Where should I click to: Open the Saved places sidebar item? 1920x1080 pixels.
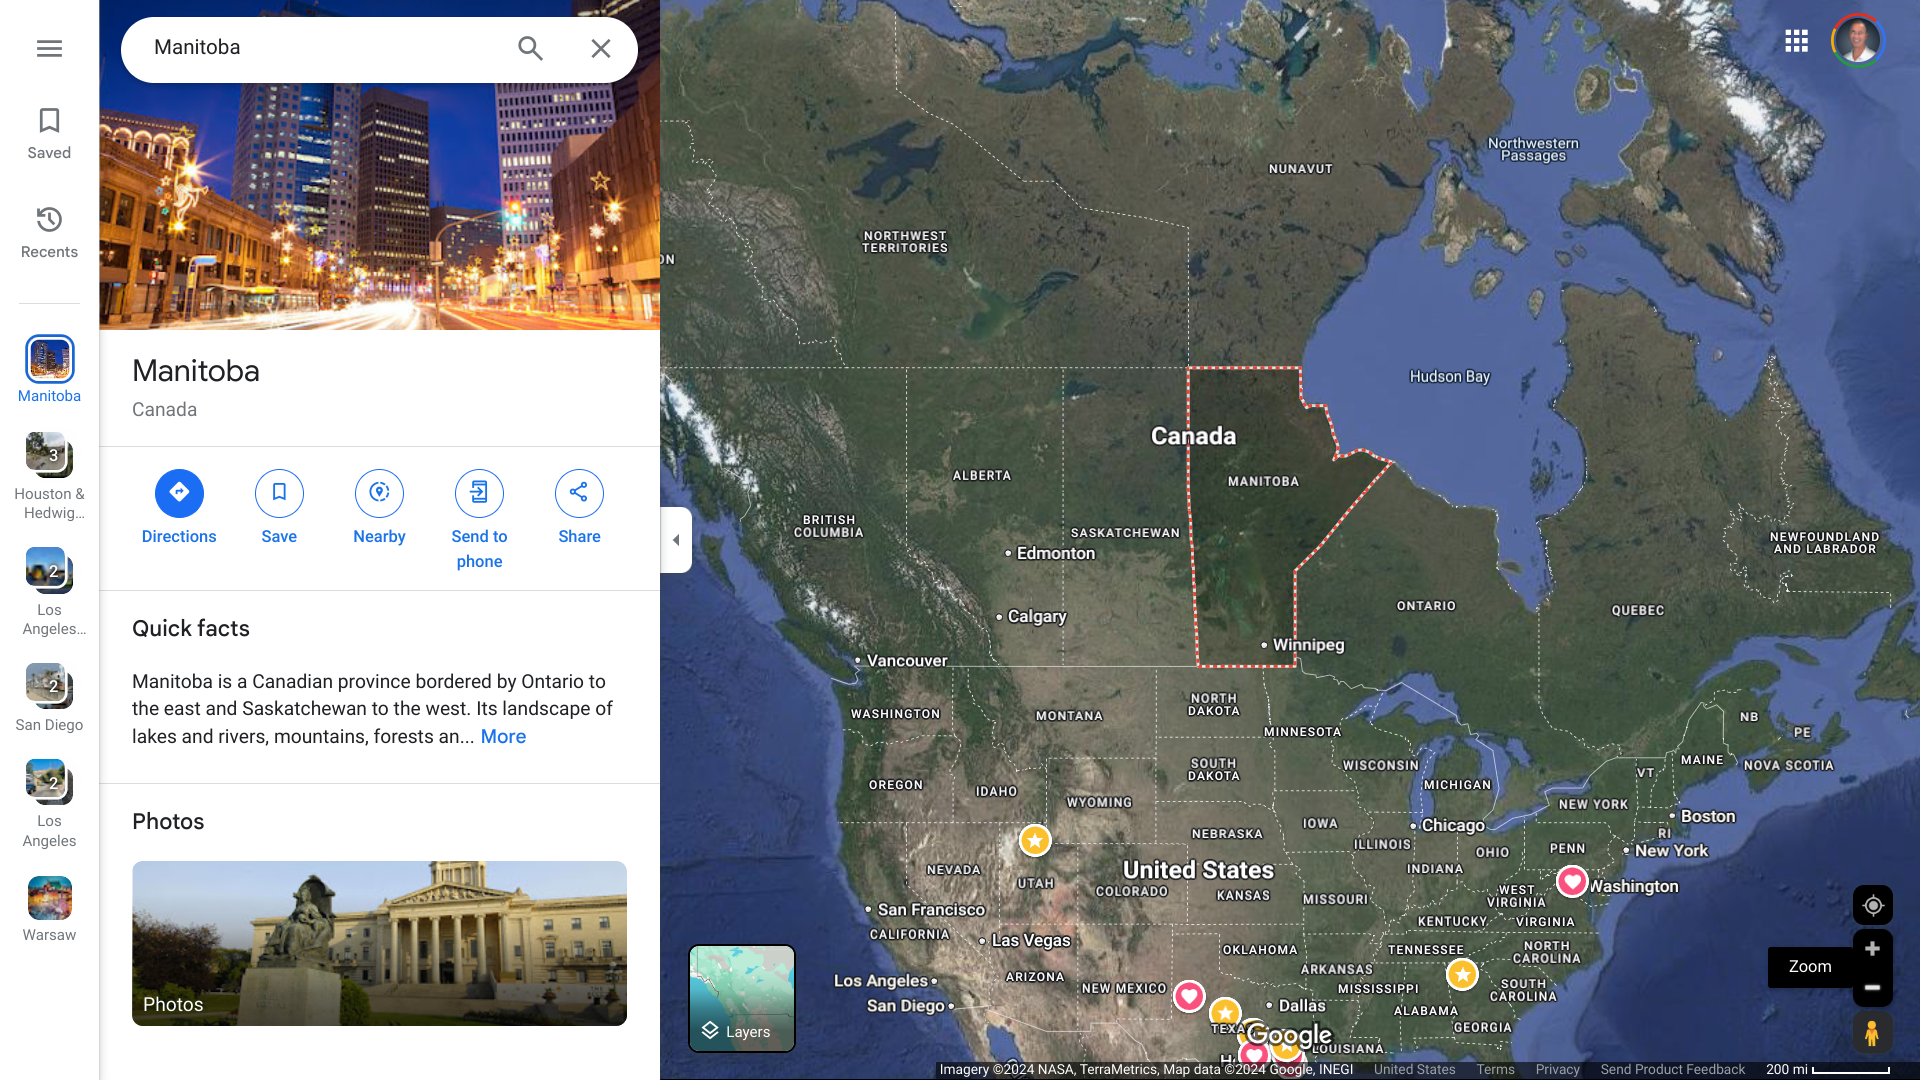coord(49,133)
